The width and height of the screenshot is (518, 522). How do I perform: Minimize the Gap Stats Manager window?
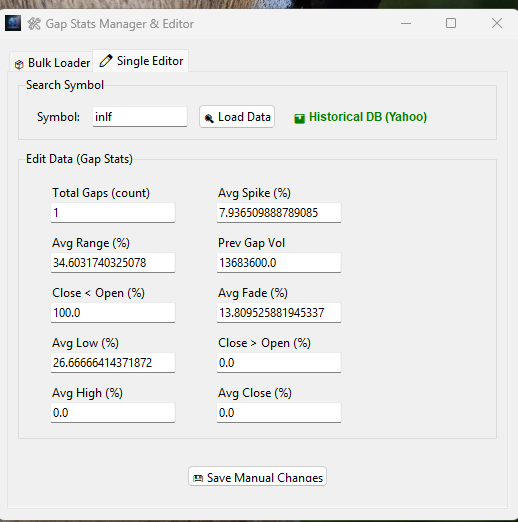click(x=406, y=23)
